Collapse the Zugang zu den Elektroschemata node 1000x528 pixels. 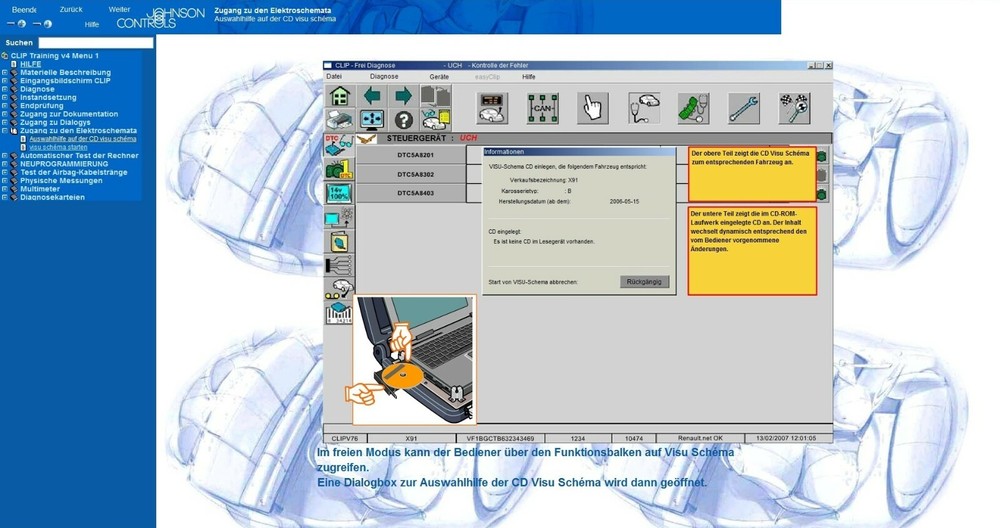pyautogui.click(x=4, y=131)
